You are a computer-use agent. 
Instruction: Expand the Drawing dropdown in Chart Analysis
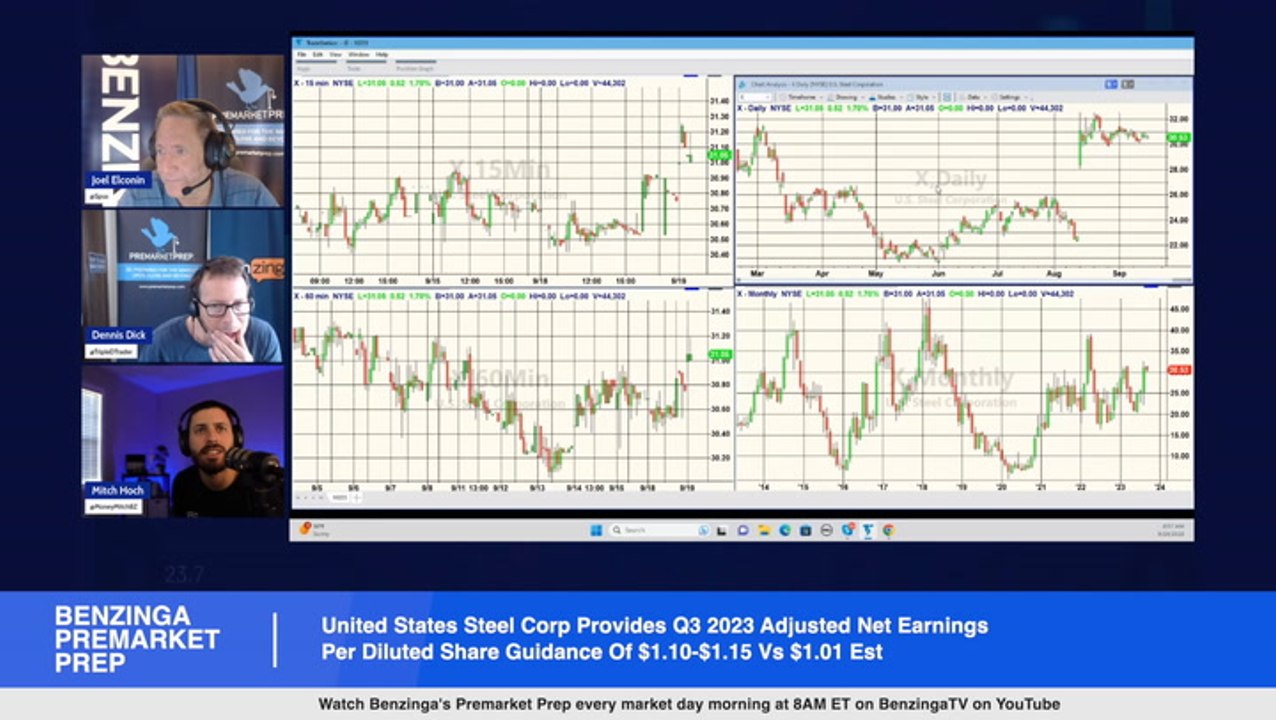(847, 97)
